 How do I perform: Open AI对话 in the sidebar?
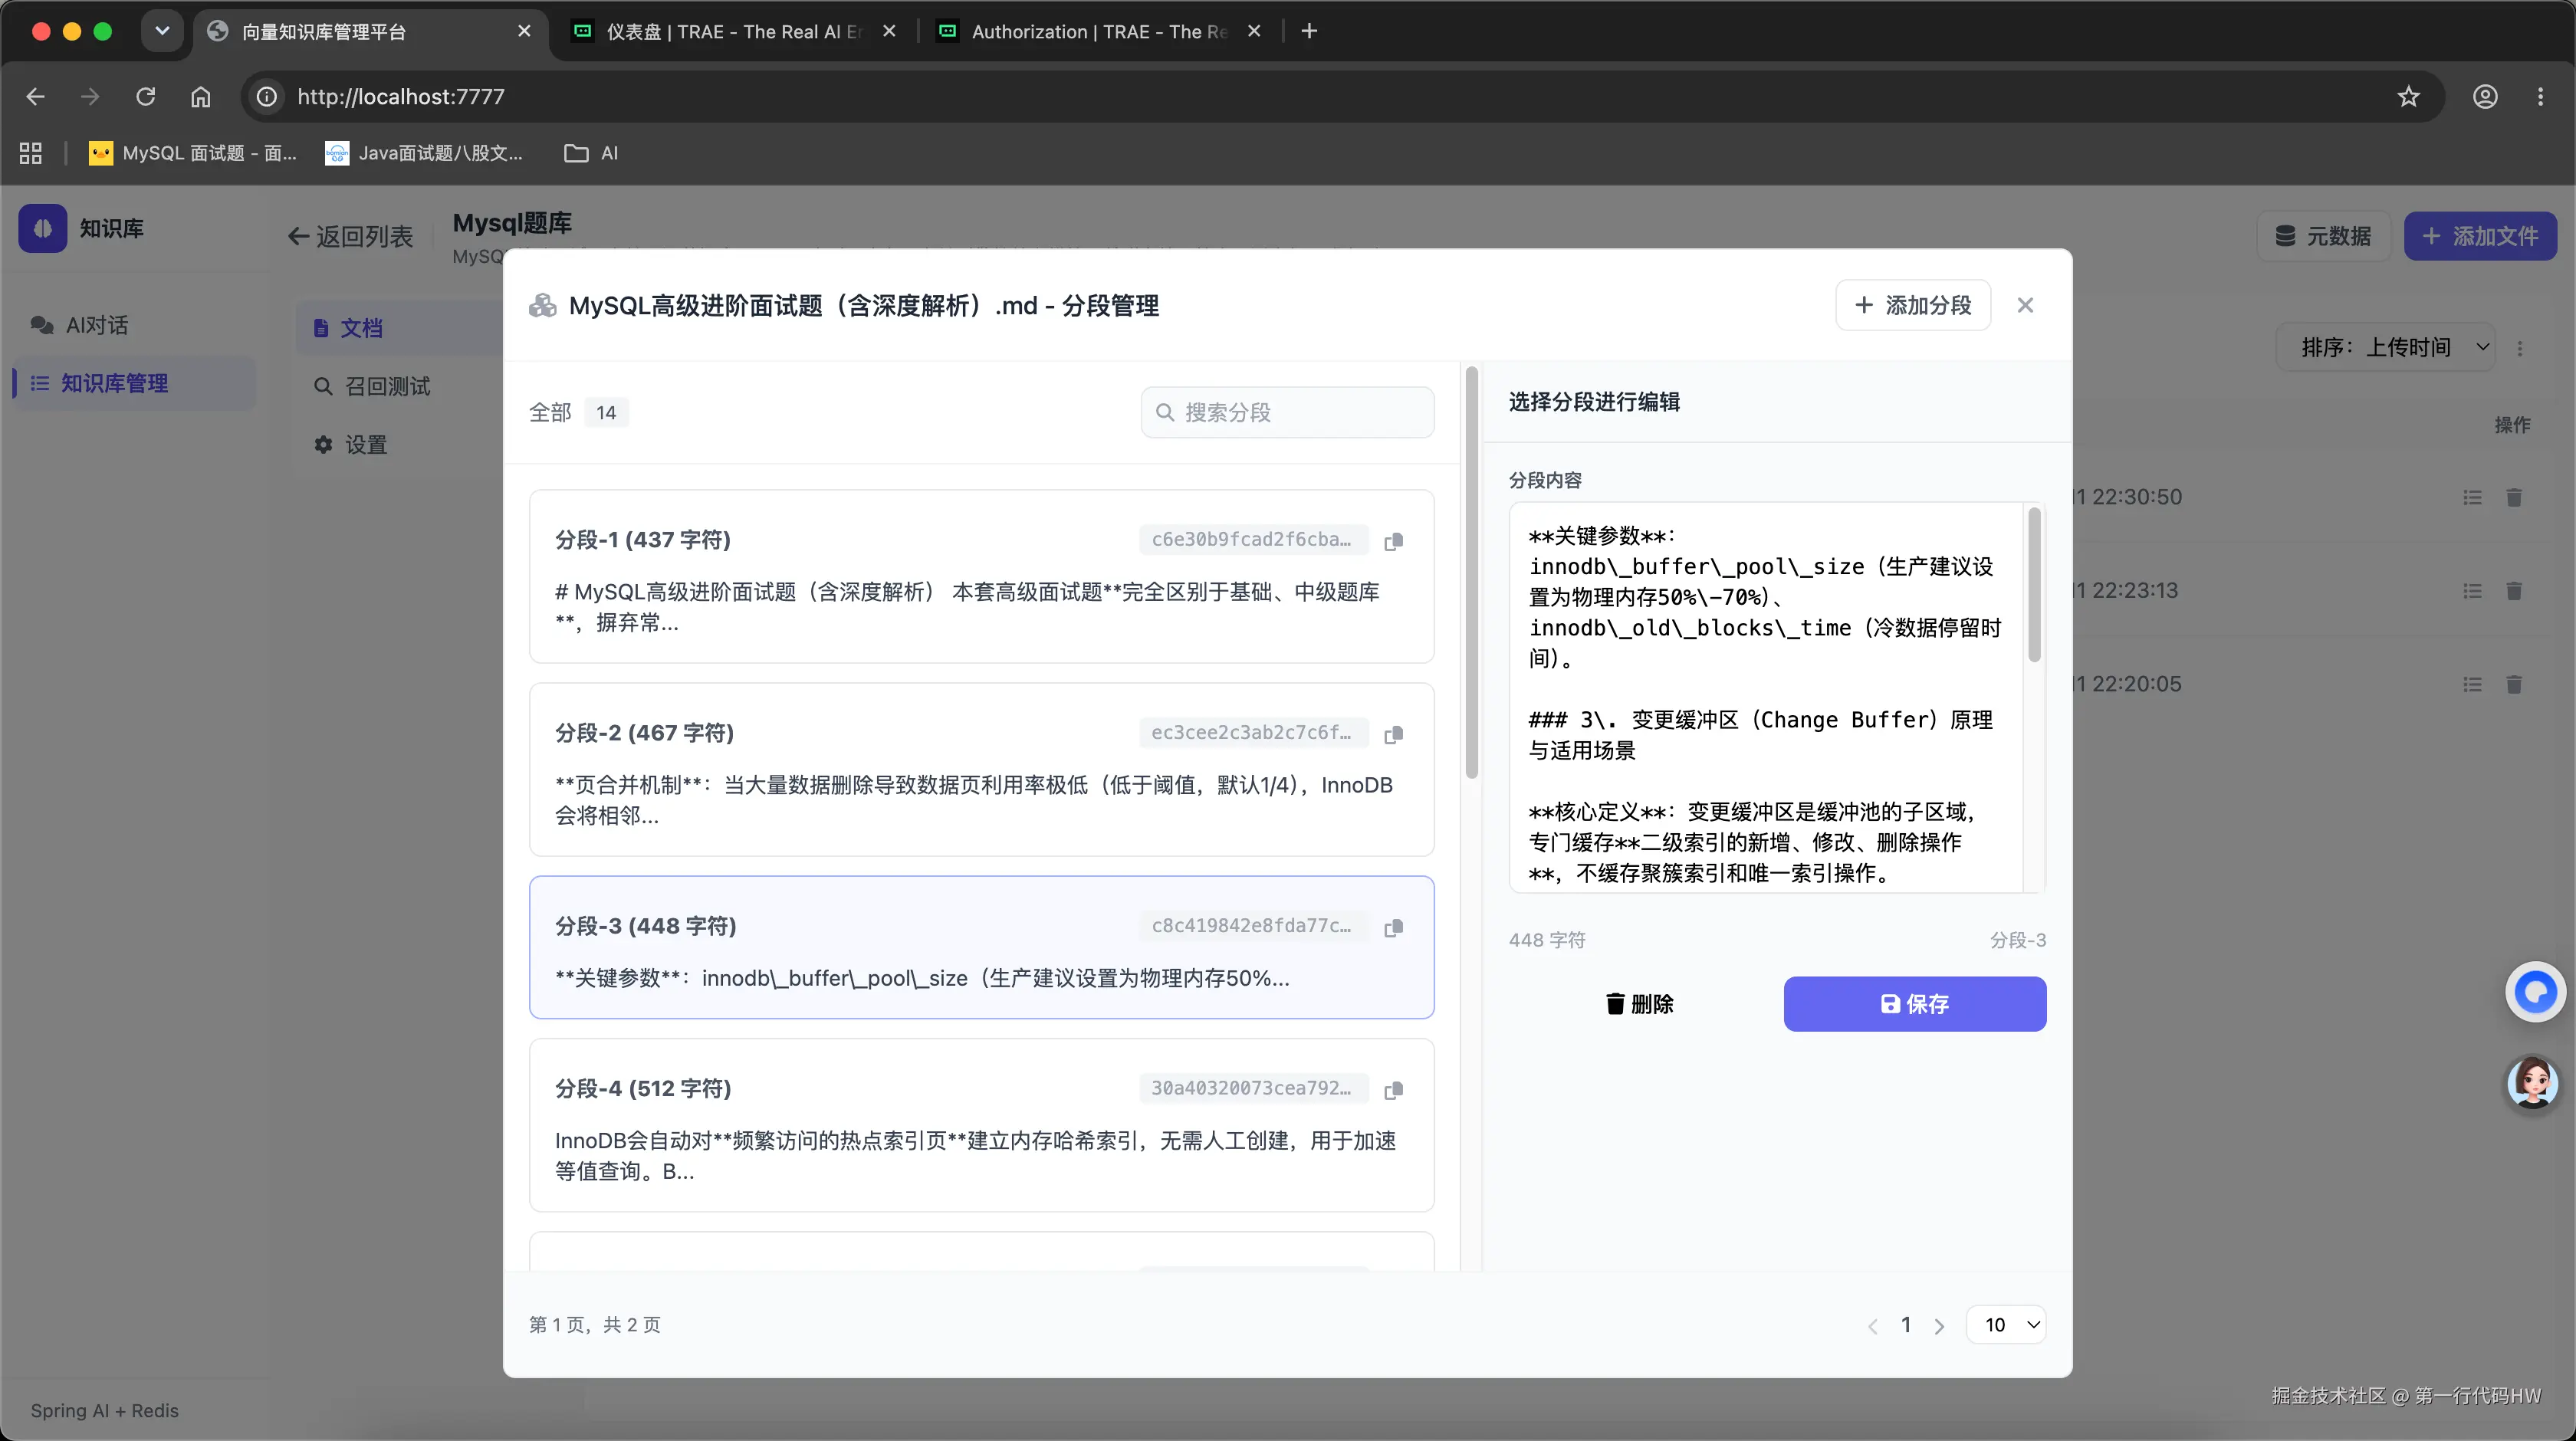click(x=134, y=325)
